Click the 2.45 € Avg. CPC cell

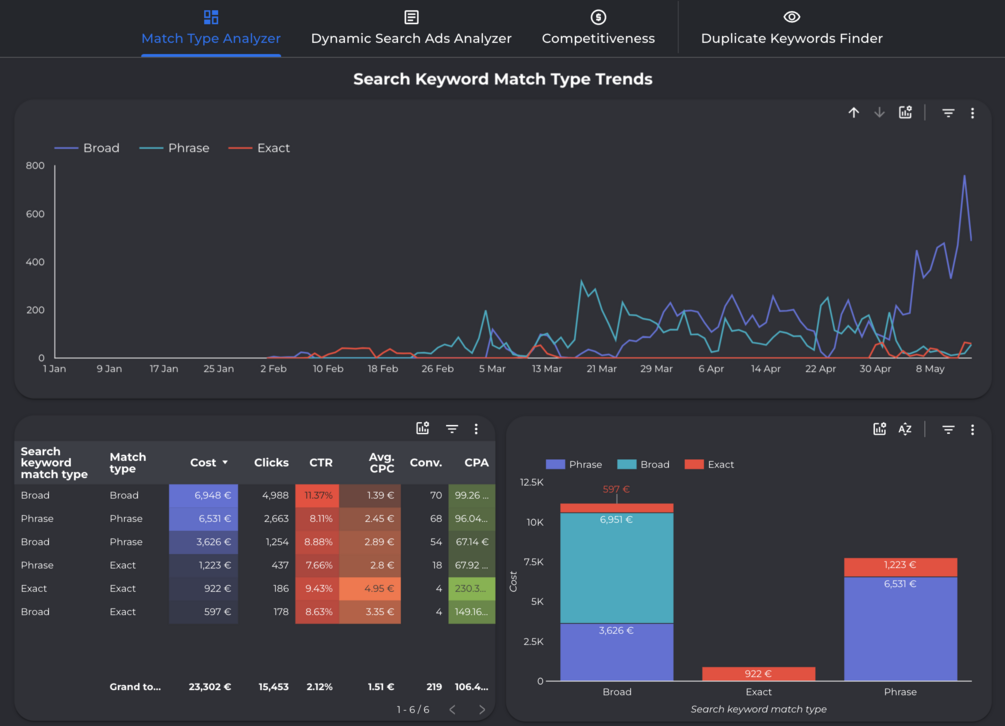tap(370, 518)
